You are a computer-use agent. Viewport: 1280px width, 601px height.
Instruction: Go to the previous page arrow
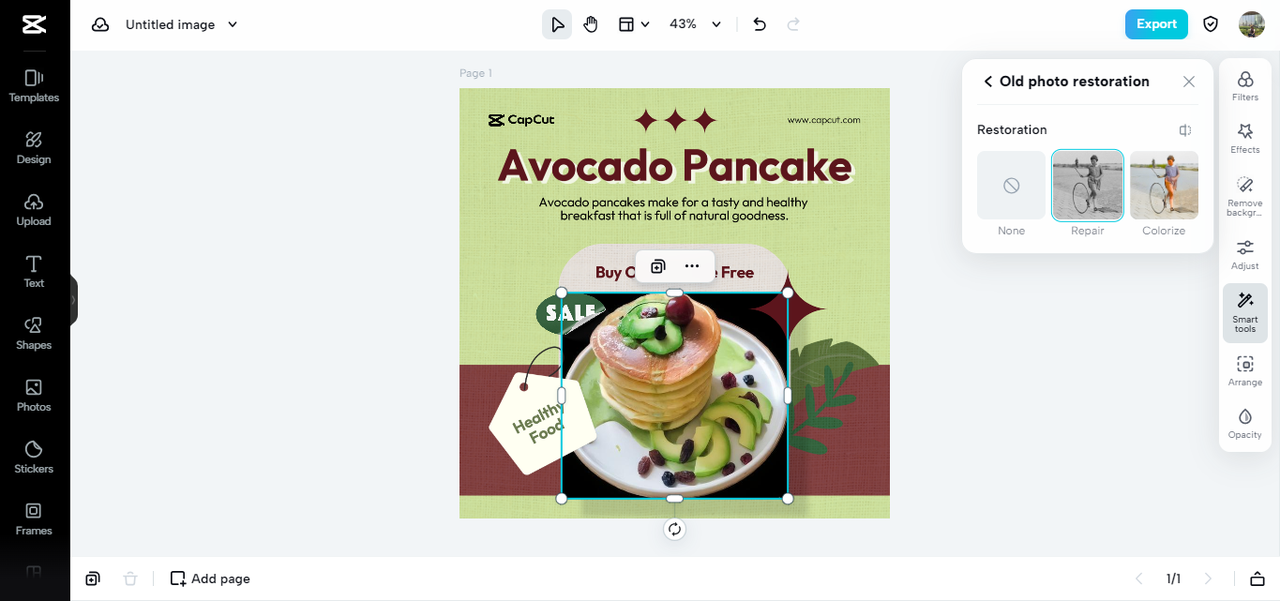(x=1138, y=578)
